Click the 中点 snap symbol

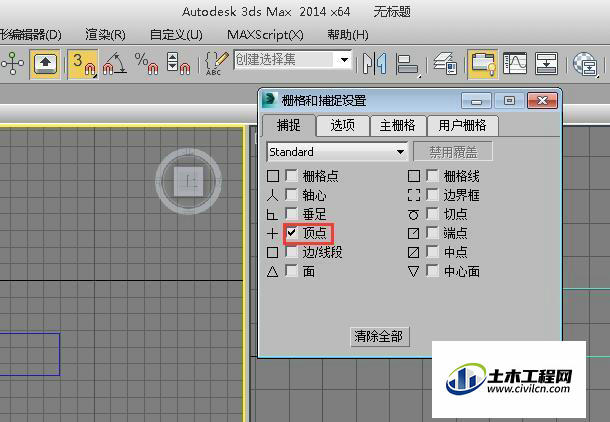(414, 252)
